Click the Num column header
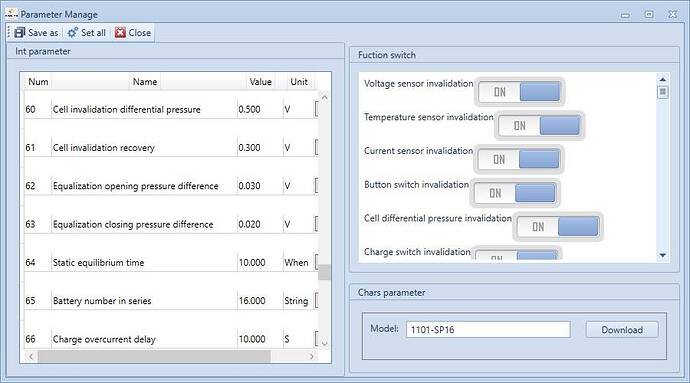This screenshot has width=690, height=383. (x=38, y=82)
